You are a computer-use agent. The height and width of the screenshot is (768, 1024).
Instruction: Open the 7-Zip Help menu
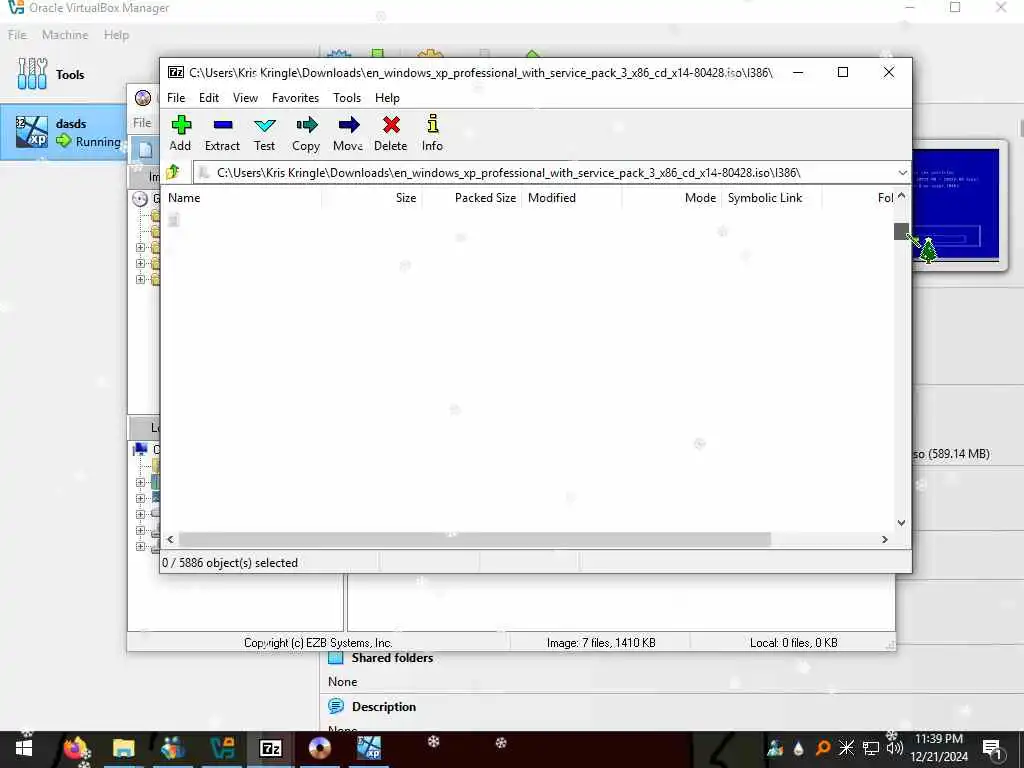(x=387, y=97)
